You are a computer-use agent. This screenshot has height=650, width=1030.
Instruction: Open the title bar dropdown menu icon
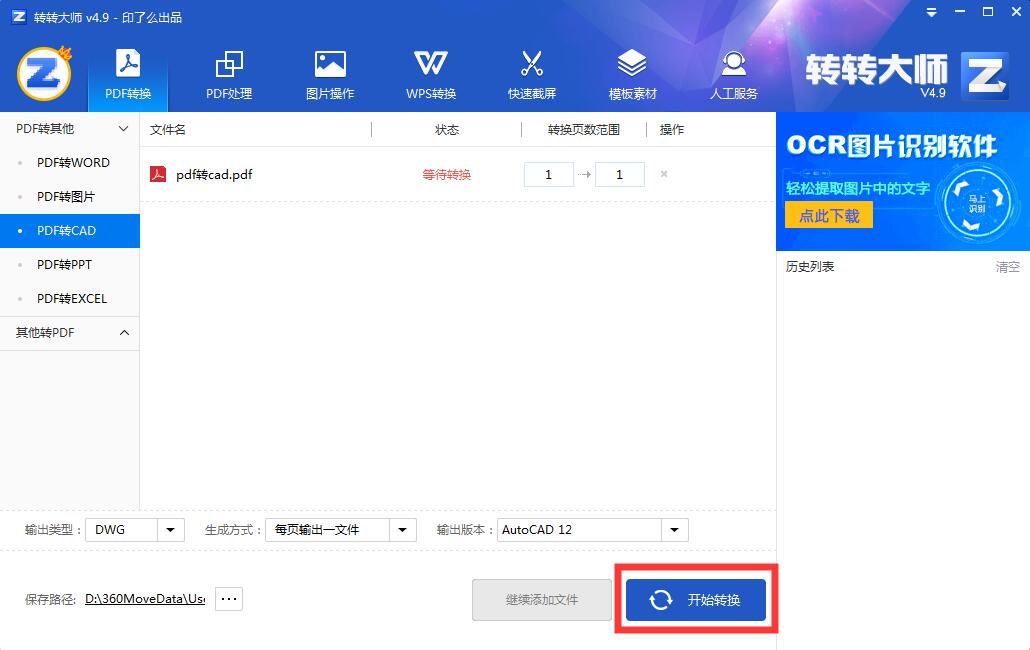[x=931, y=12]
